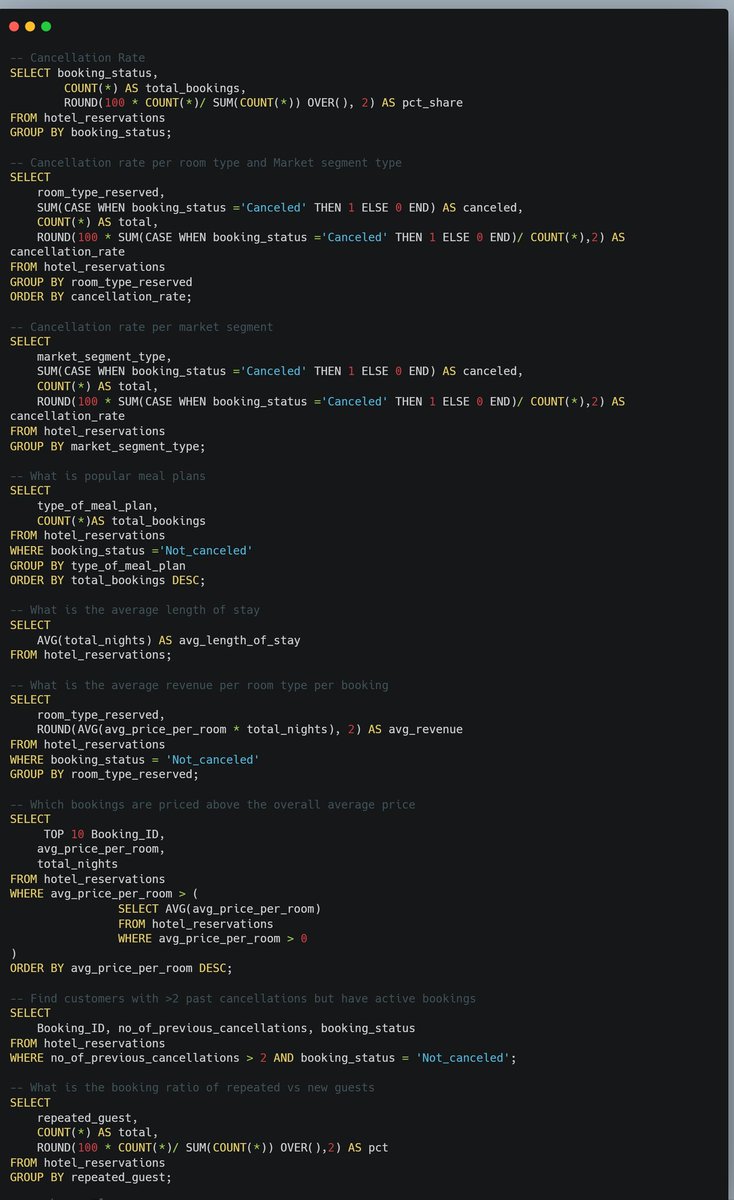
Task: Click the green maximize dot
Action: coord(46,26)
